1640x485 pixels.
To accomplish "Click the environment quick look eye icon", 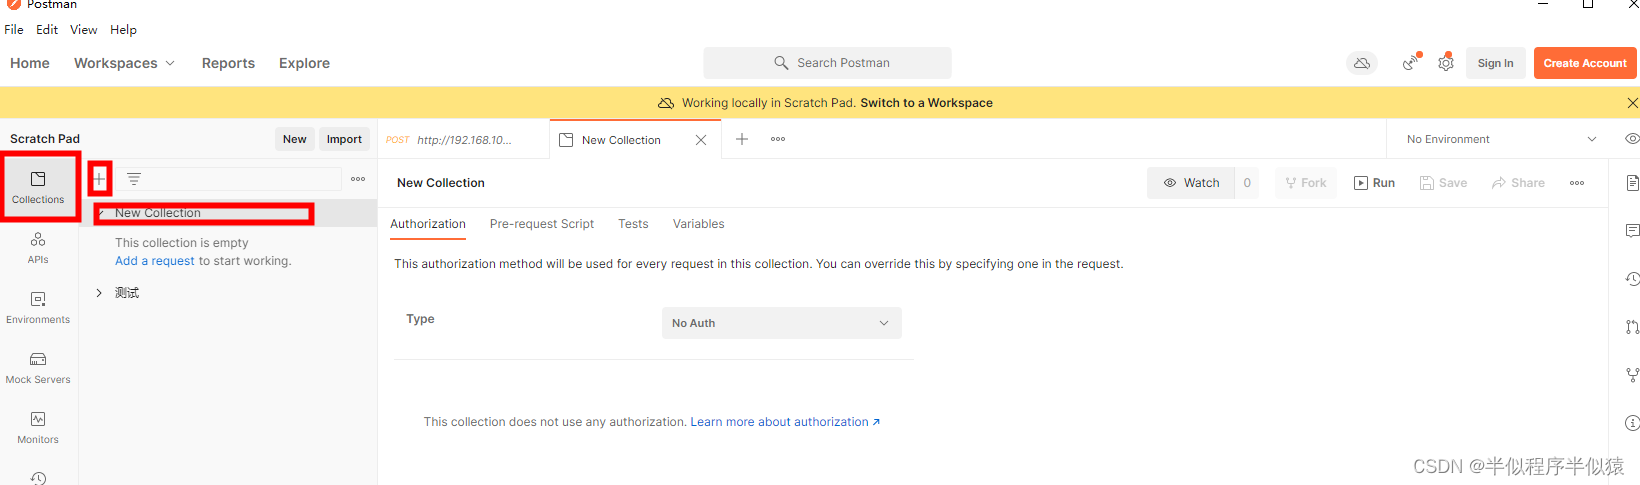I will point(1632,139).
